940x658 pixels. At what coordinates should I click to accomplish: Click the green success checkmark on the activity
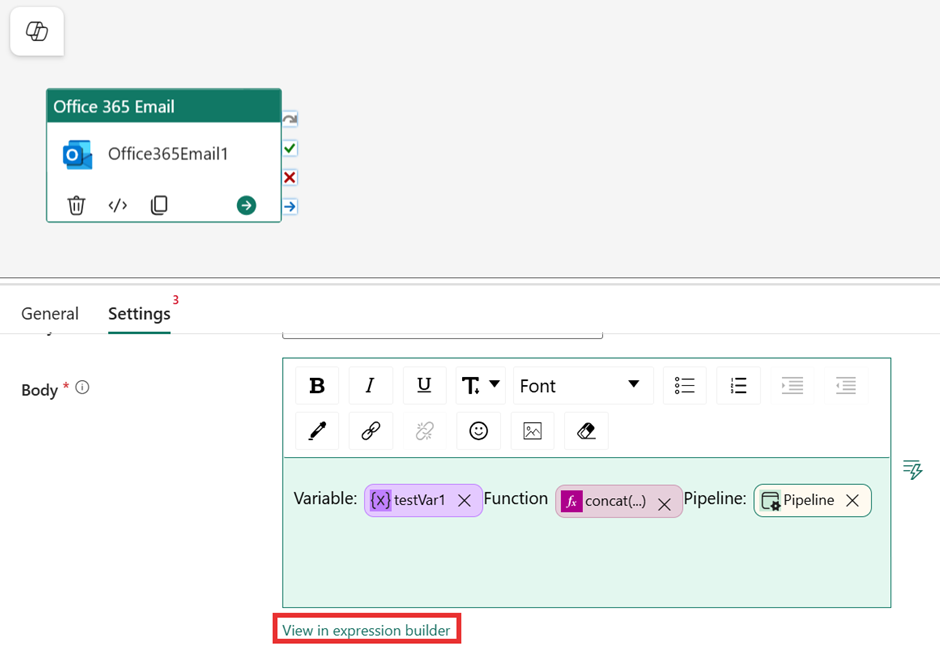[x=289, y=147]
